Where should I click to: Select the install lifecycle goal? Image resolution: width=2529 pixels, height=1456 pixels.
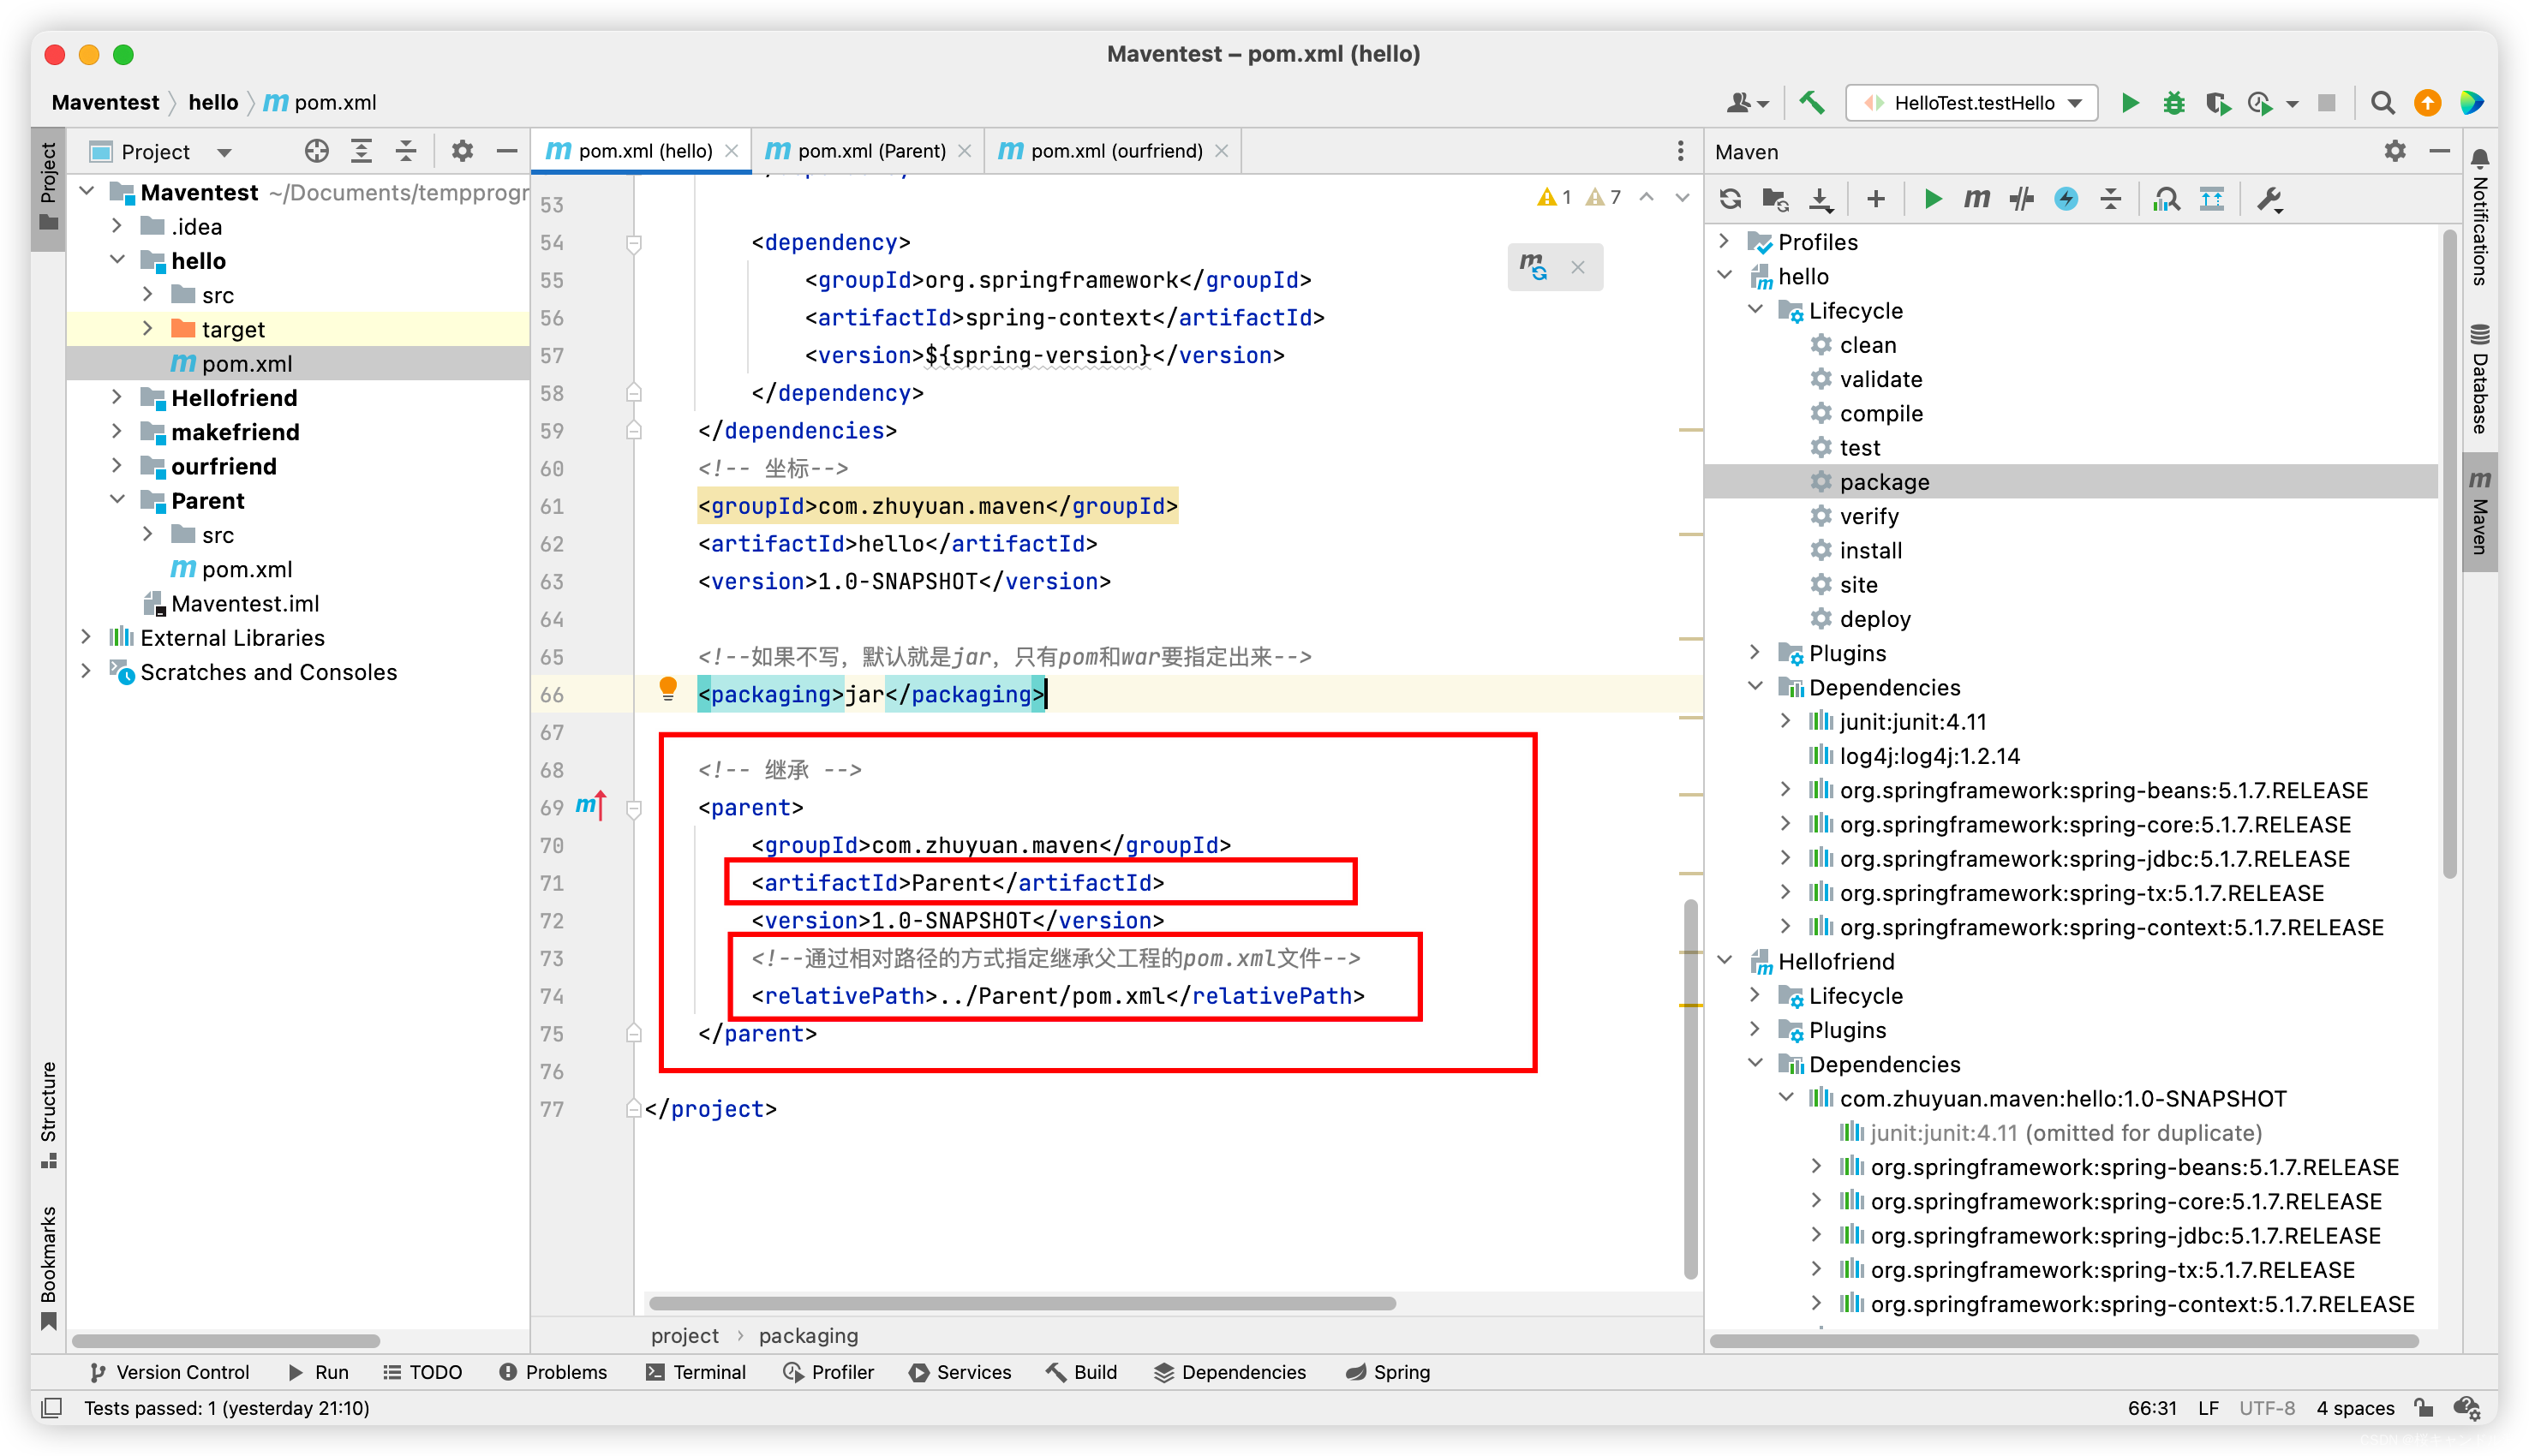tap(1869, 550)
